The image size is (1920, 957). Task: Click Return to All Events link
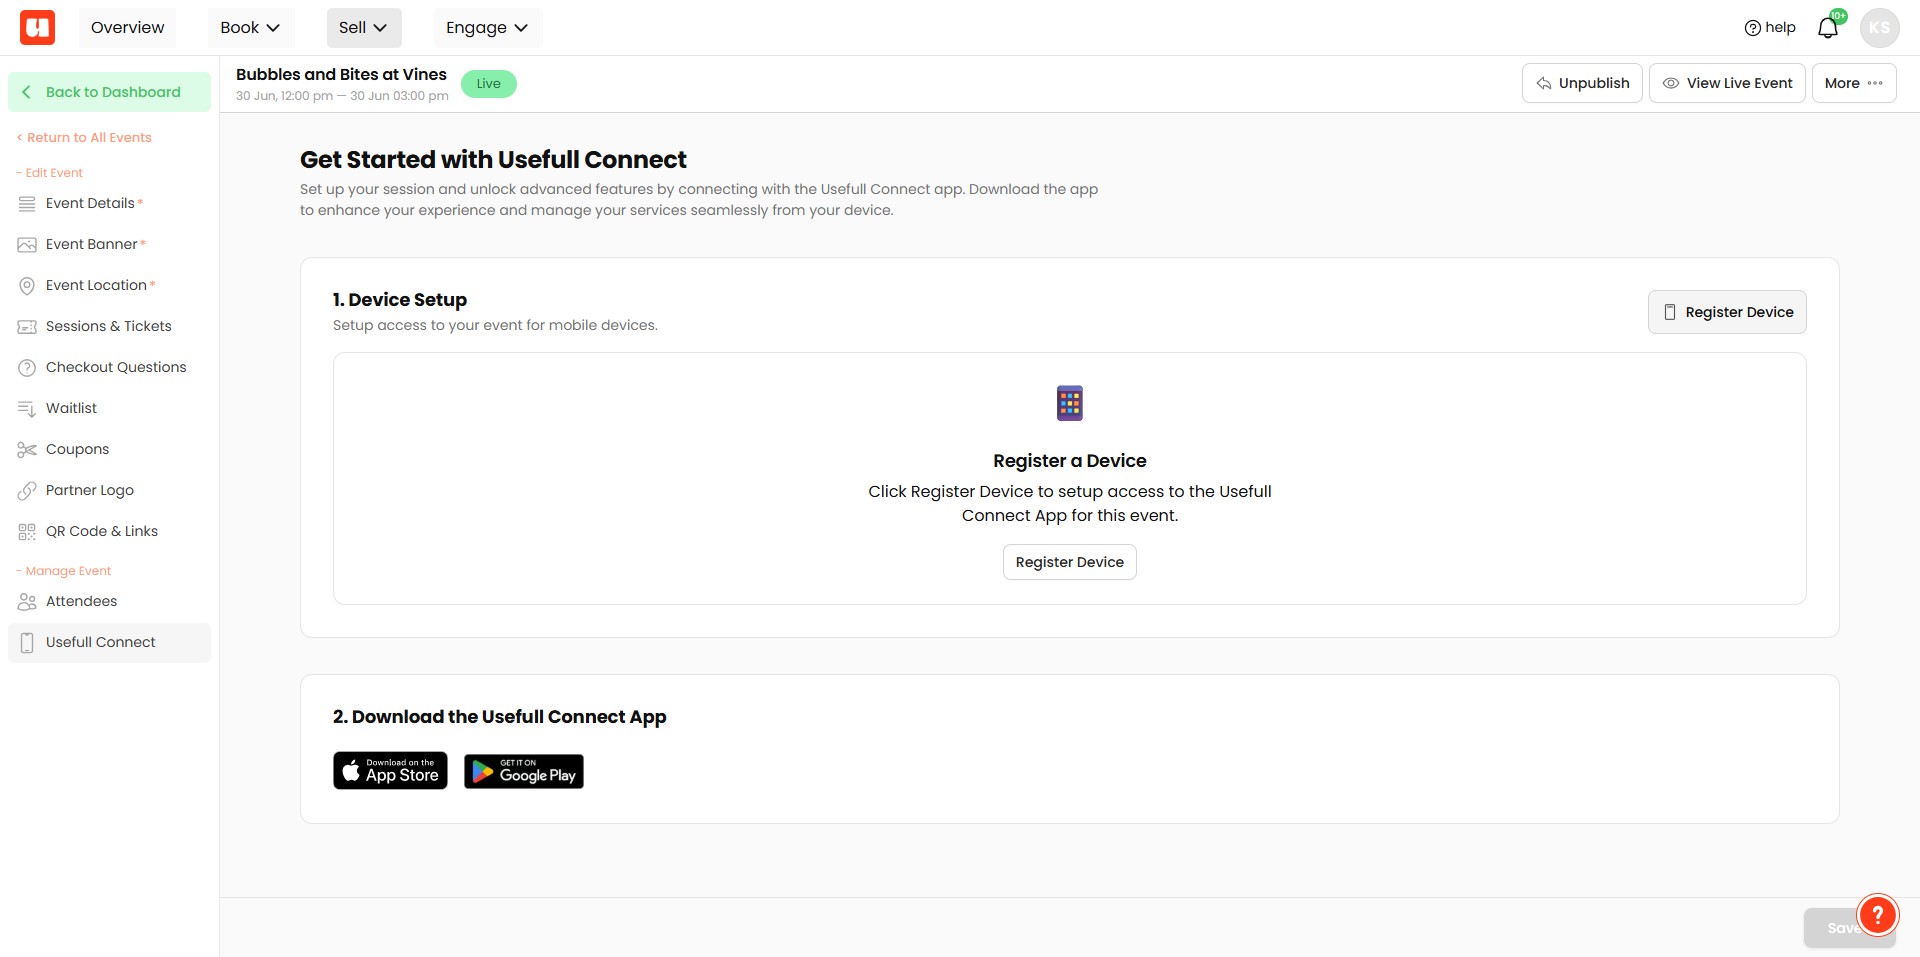(84, 138)
